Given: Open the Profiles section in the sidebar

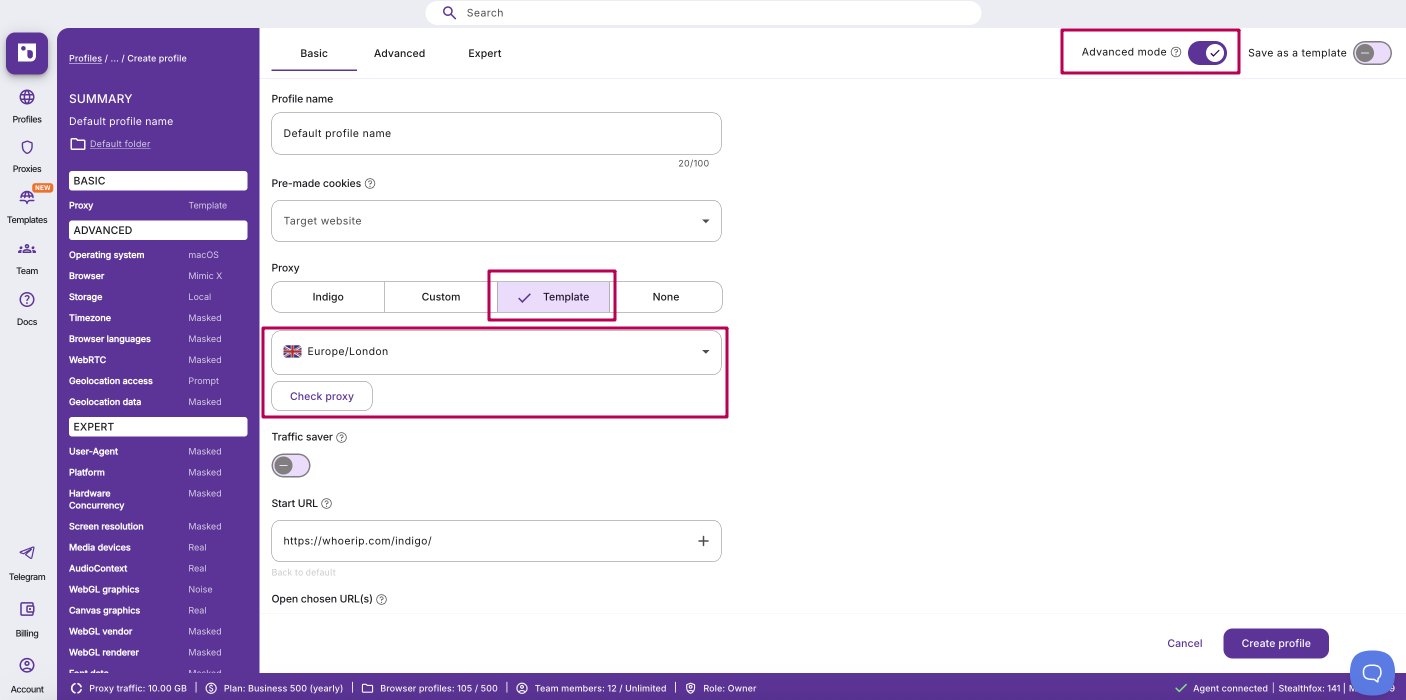Looking at the screenshot, I should pos(26,105).
